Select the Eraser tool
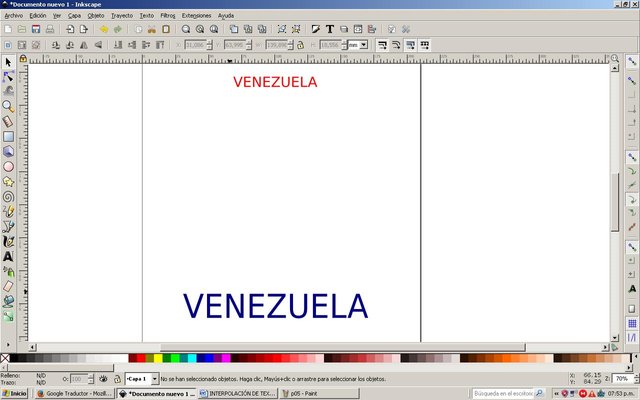The width and height of the screenshot is (640, 400). tap(8, 287)
